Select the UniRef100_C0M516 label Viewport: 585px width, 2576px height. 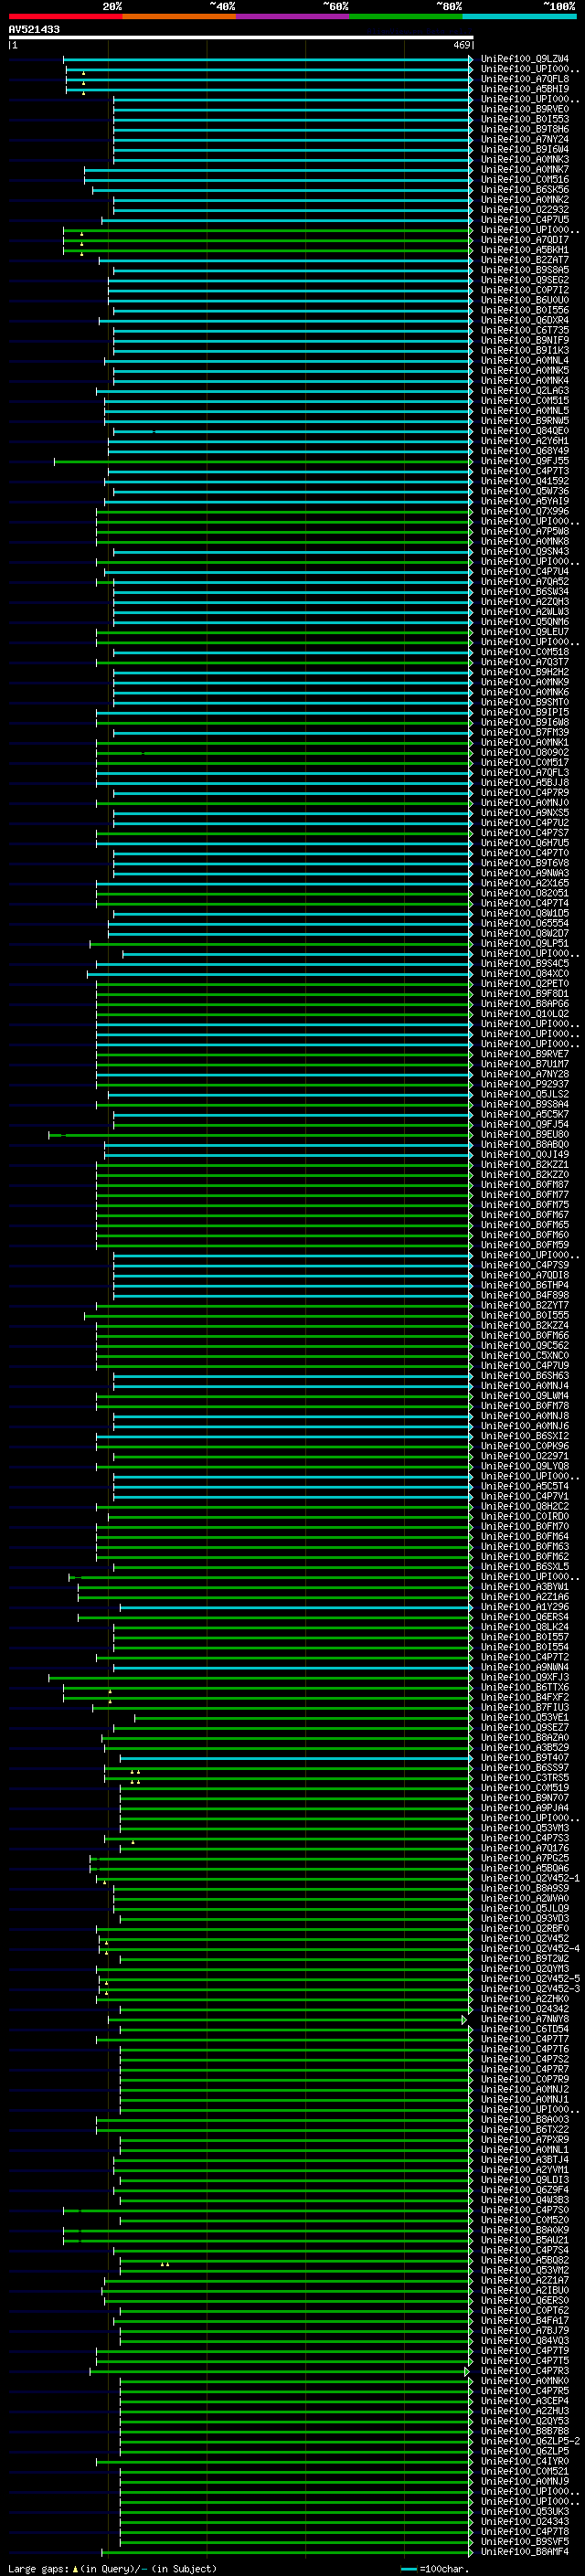[x=525, y=180]
